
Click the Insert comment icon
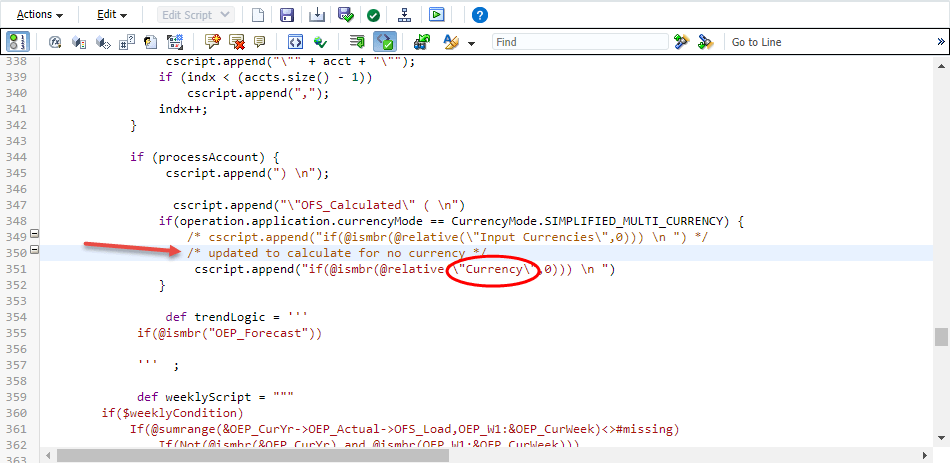[212, 42]
